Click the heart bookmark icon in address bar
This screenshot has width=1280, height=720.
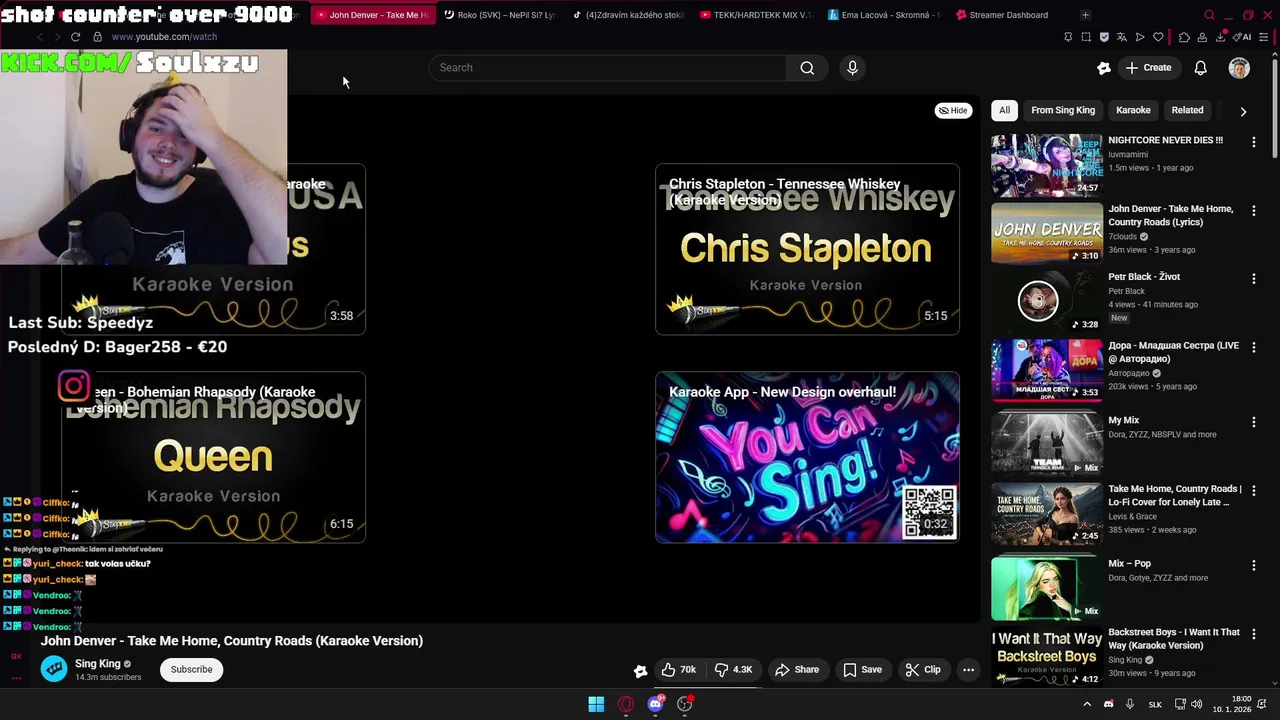(1158, 37)
